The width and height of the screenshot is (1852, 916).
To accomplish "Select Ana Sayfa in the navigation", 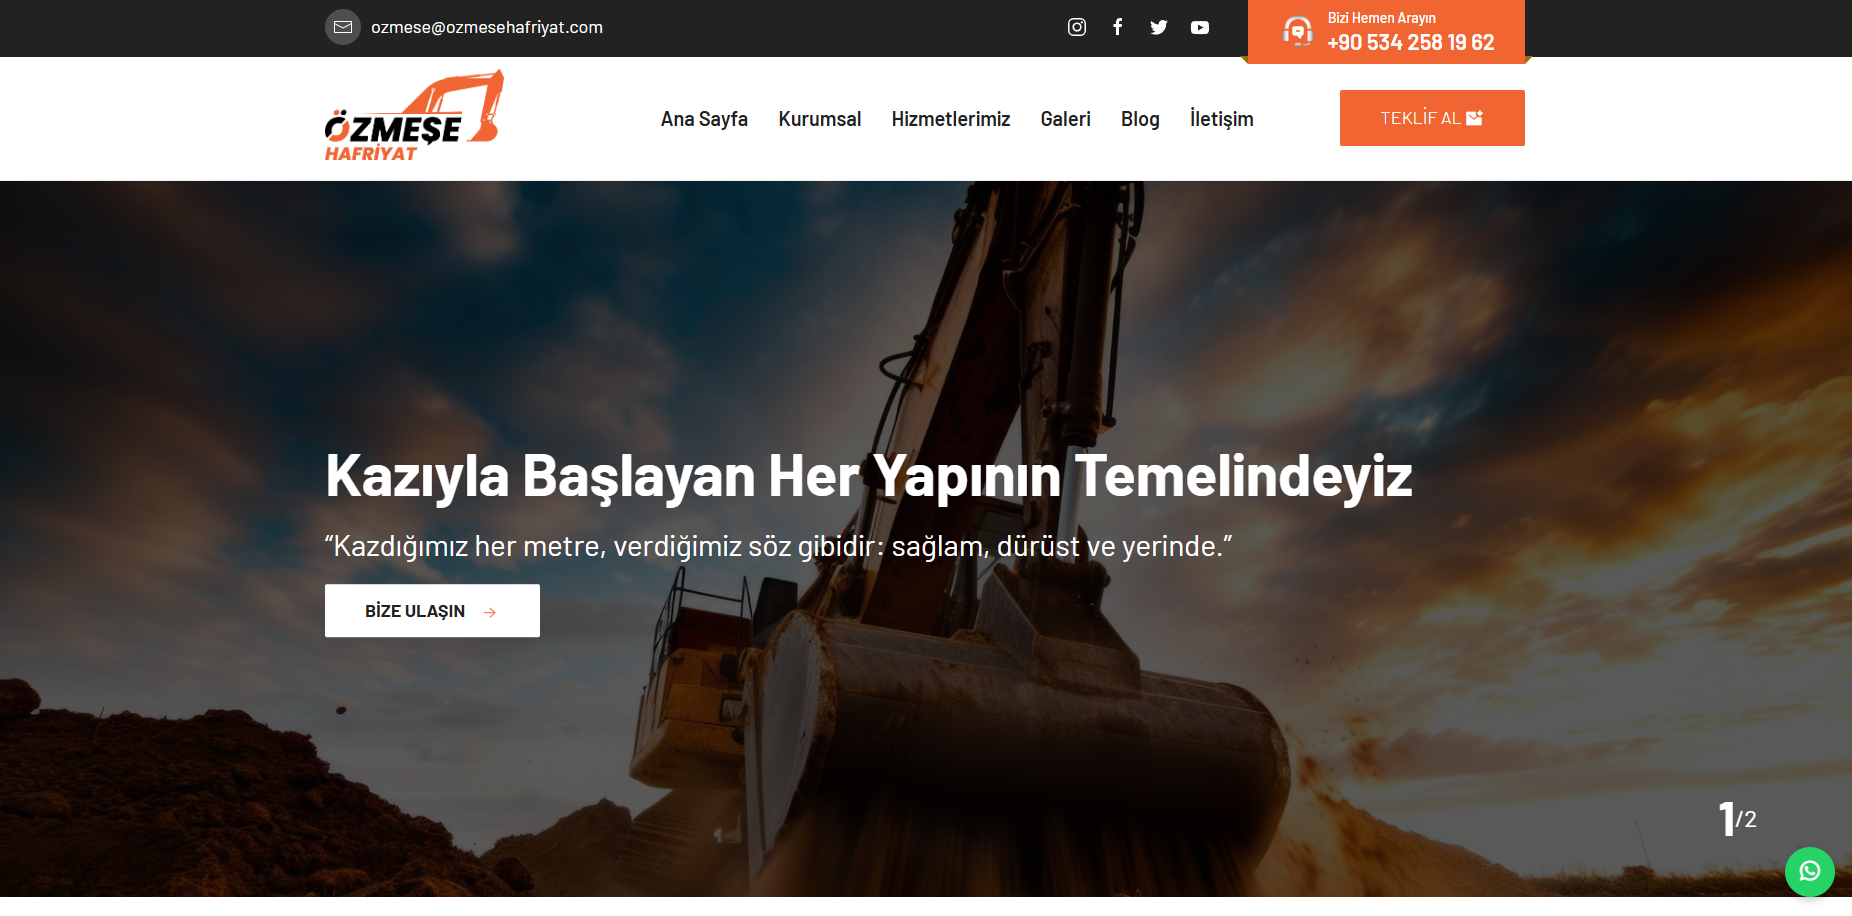I will (704, 118).
